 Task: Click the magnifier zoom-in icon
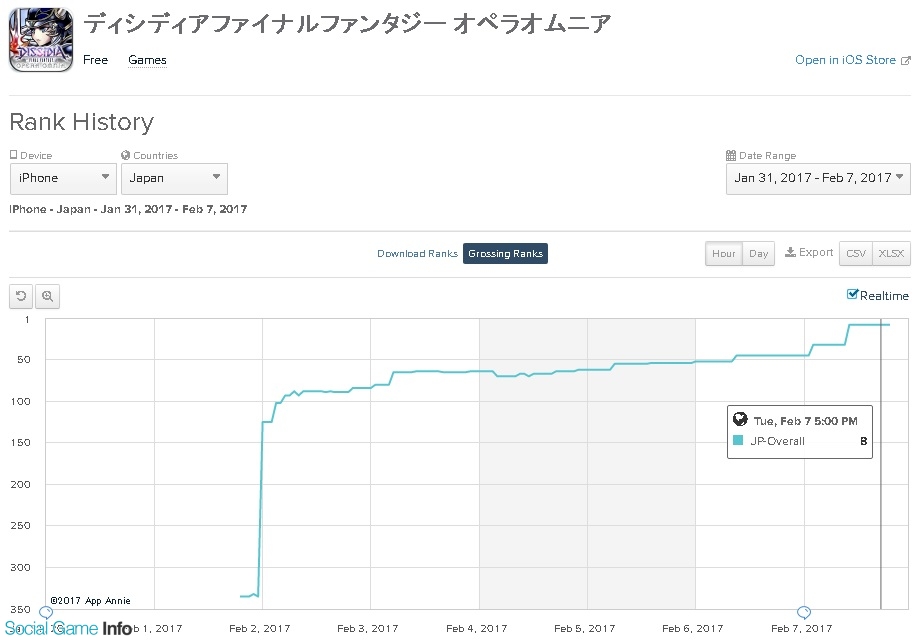(x=47, y=296)
